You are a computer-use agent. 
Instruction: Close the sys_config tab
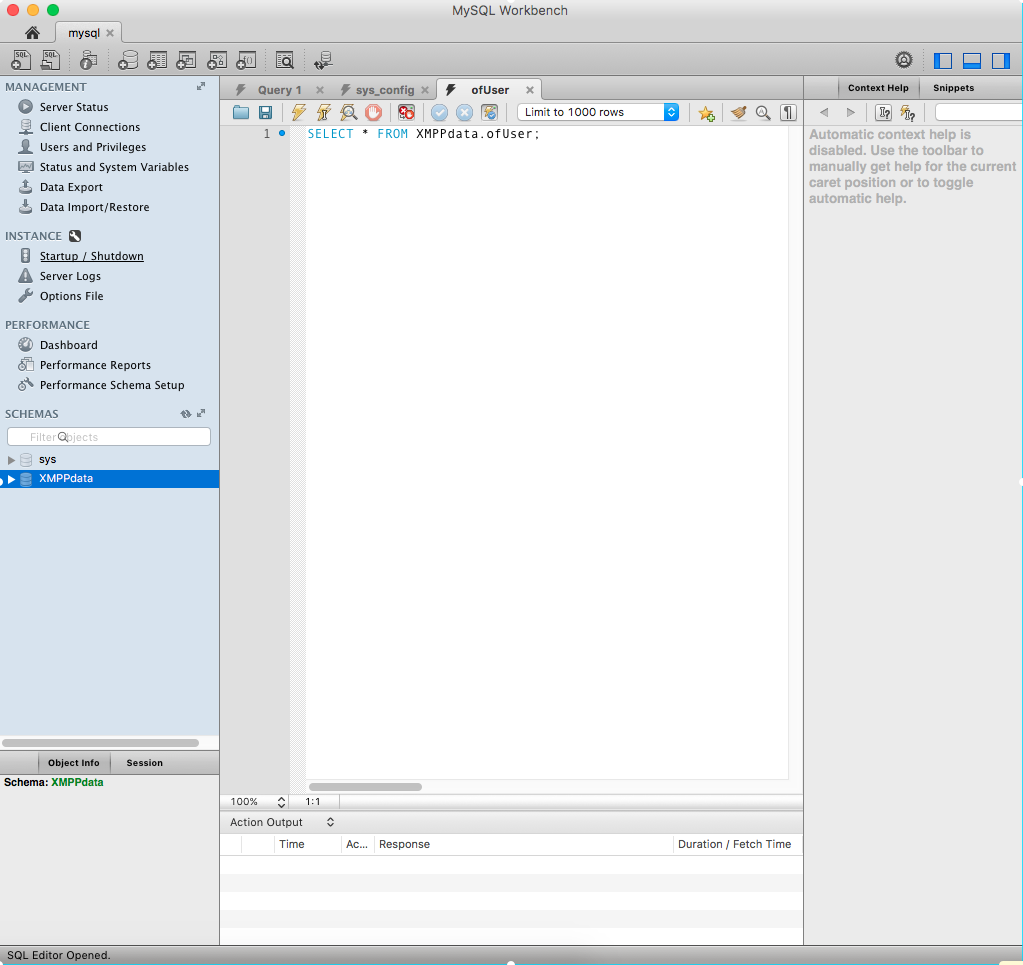(x=425, y=90)
